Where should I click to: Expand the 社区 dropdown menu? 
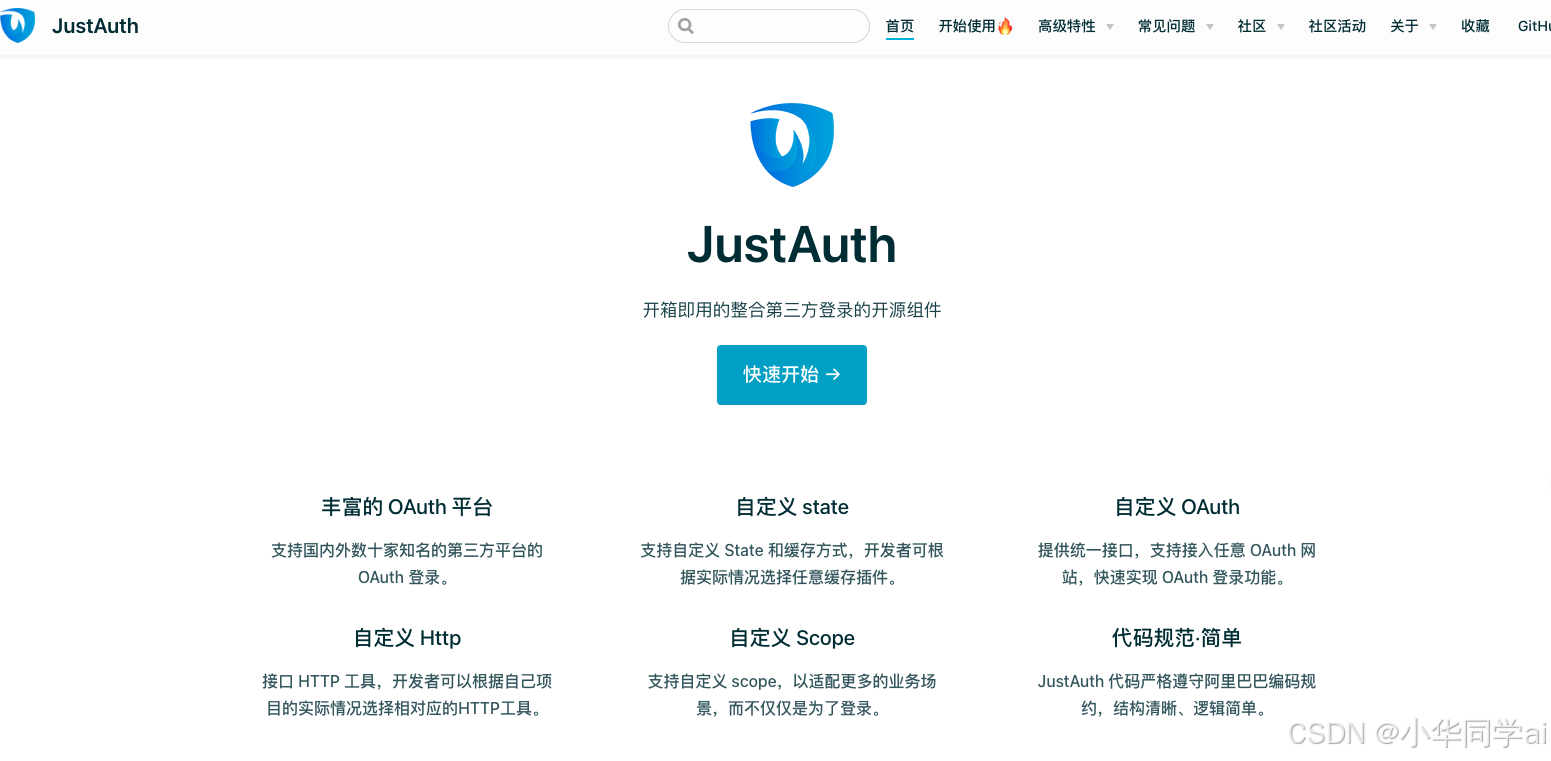(1261, 26)
